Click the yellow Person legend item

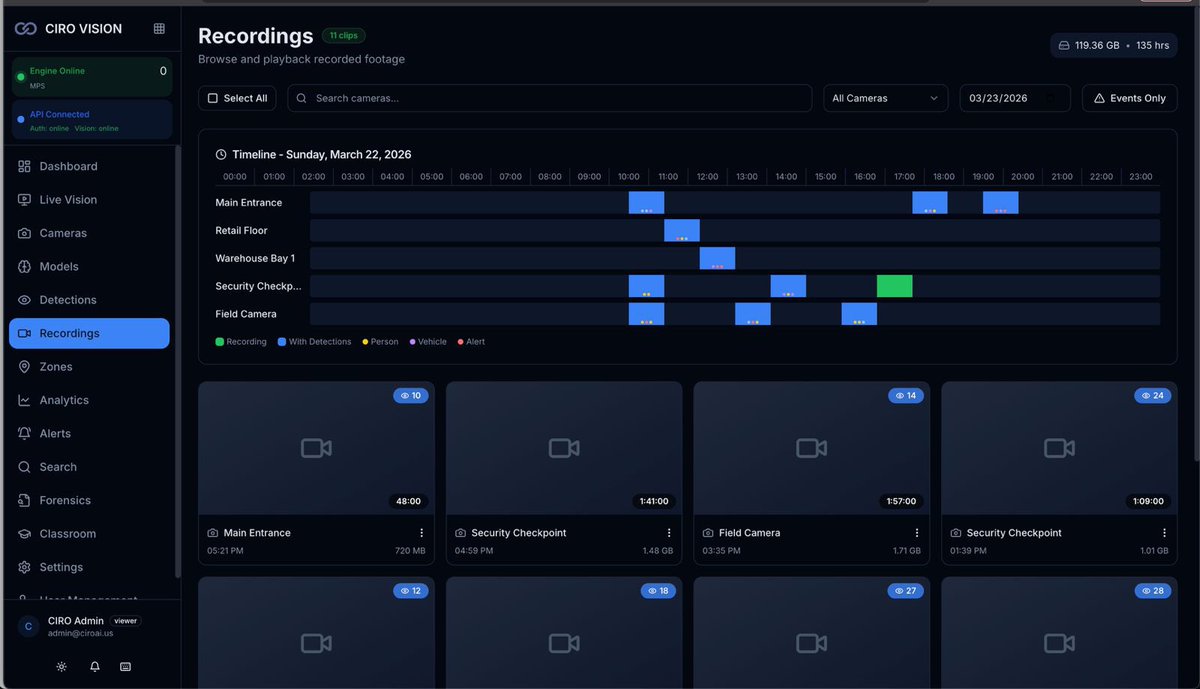[380, 342]
